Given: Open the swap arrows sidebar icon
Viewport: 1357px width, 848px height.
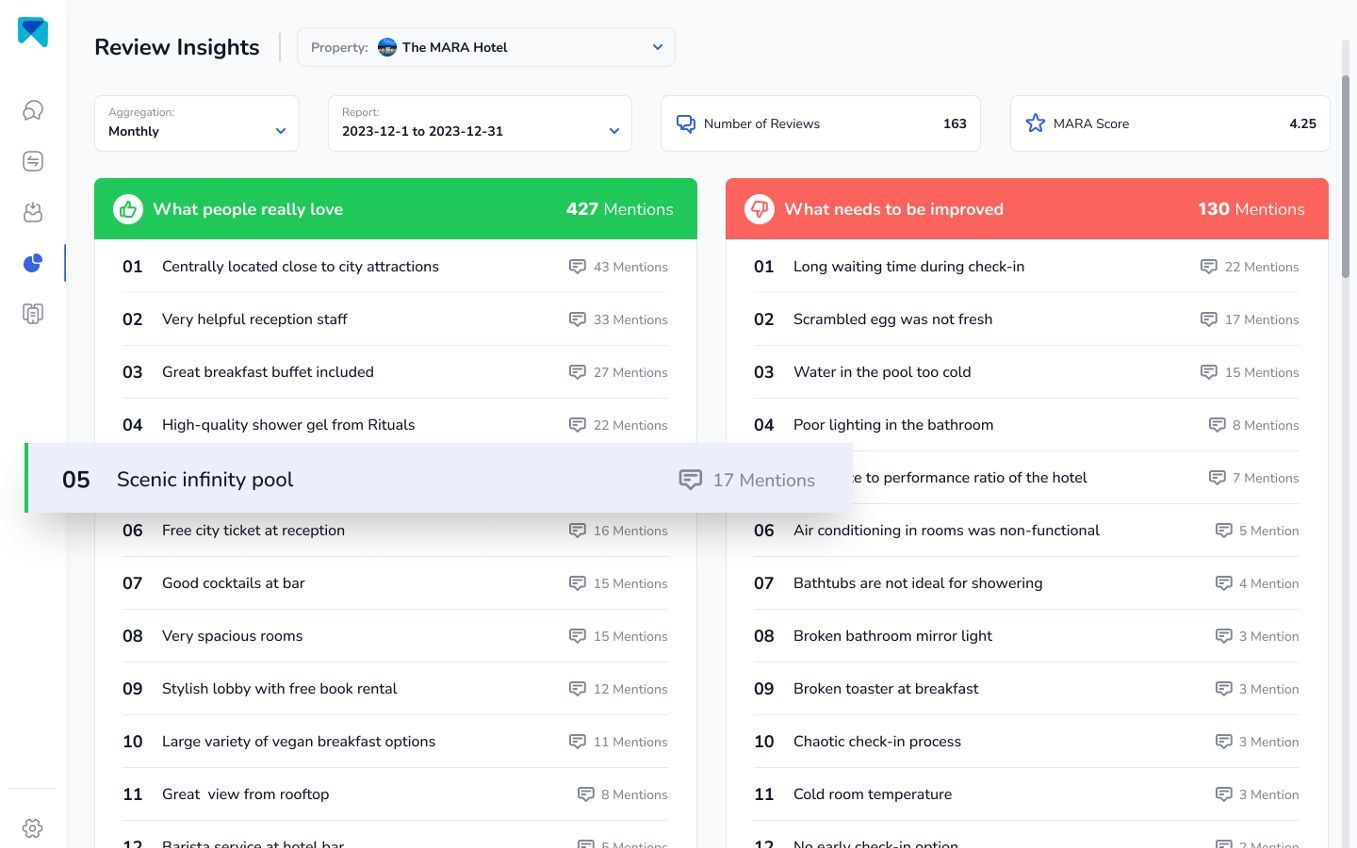Looking at the screenshot, I should (x=33, y=161).
